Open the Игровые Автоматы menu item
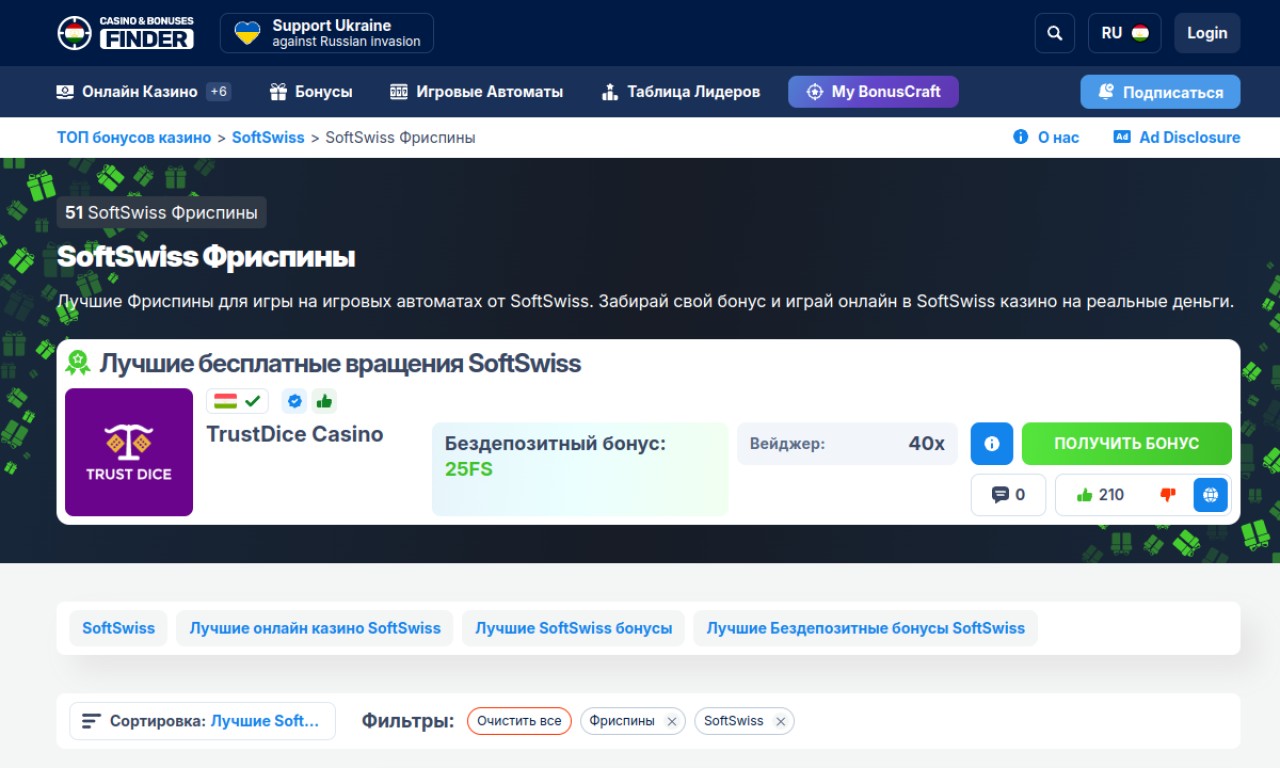The height and width of the screenshot is (768, 1280). 476,92
